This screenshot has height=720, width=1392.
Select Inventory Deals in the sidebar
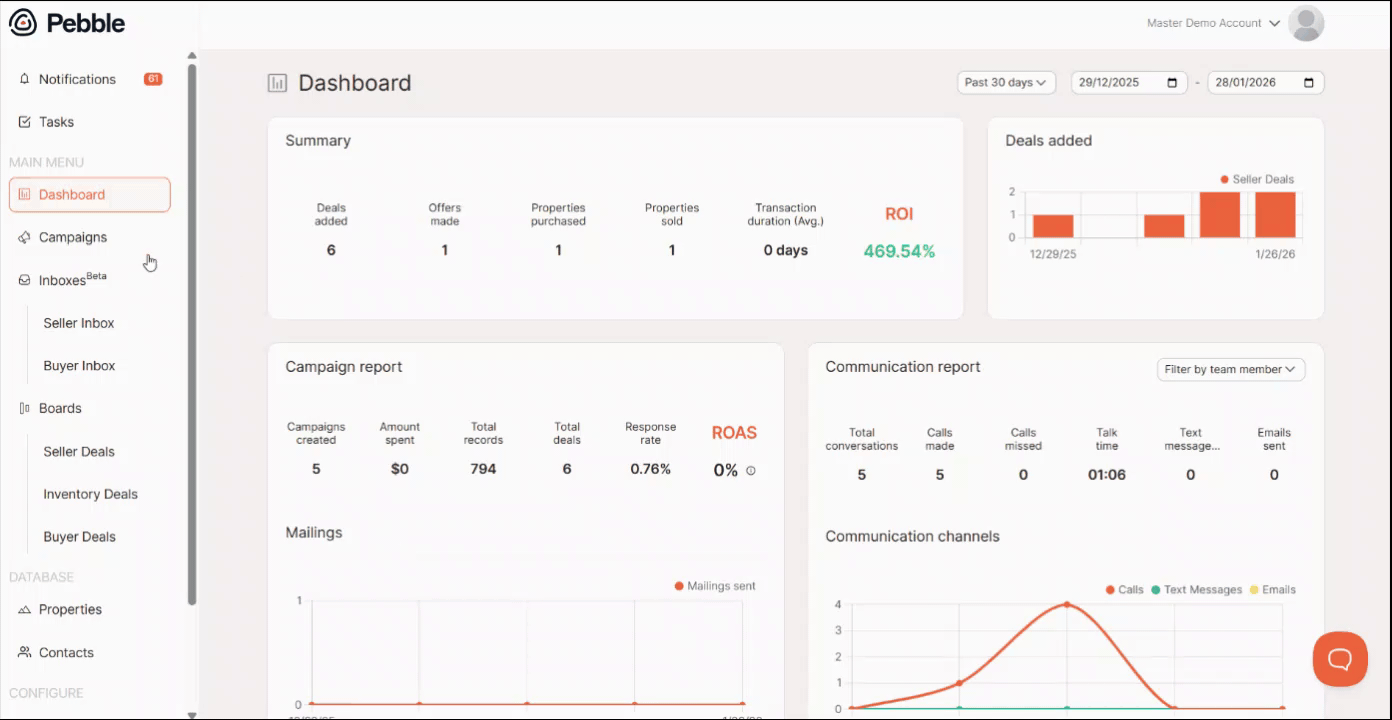point(91,494)
